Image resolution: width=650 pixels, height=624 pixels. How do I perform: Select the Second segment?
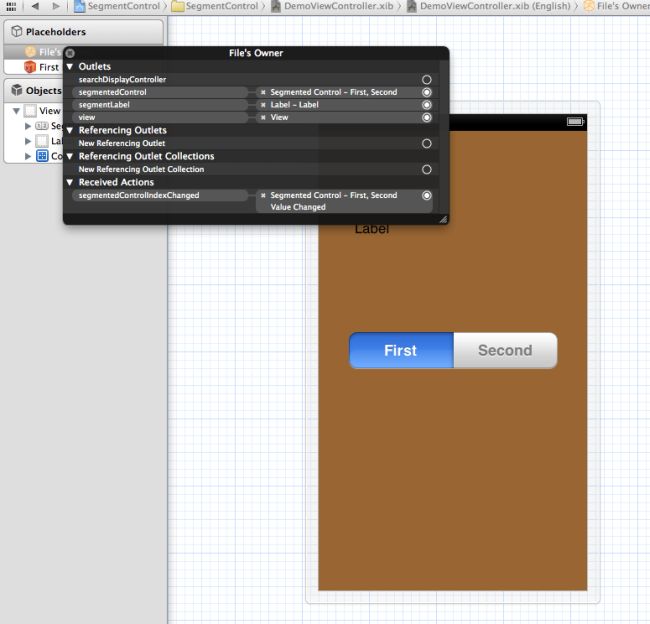(505, 351)
